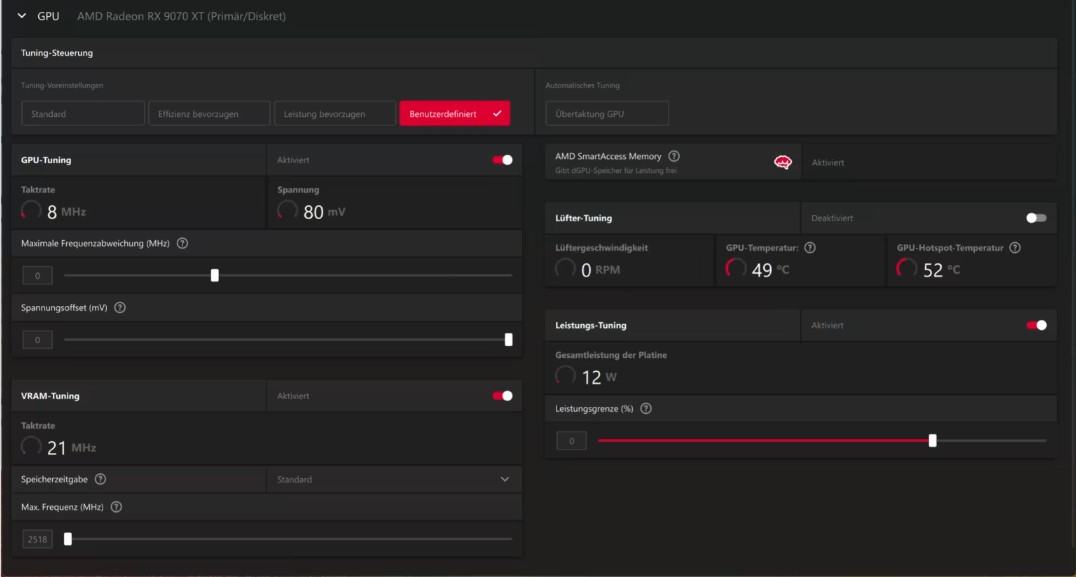Enable the Lüfter-Tuning switch
Viewport: 1076px width, 577px height.
coord(1036,218)
